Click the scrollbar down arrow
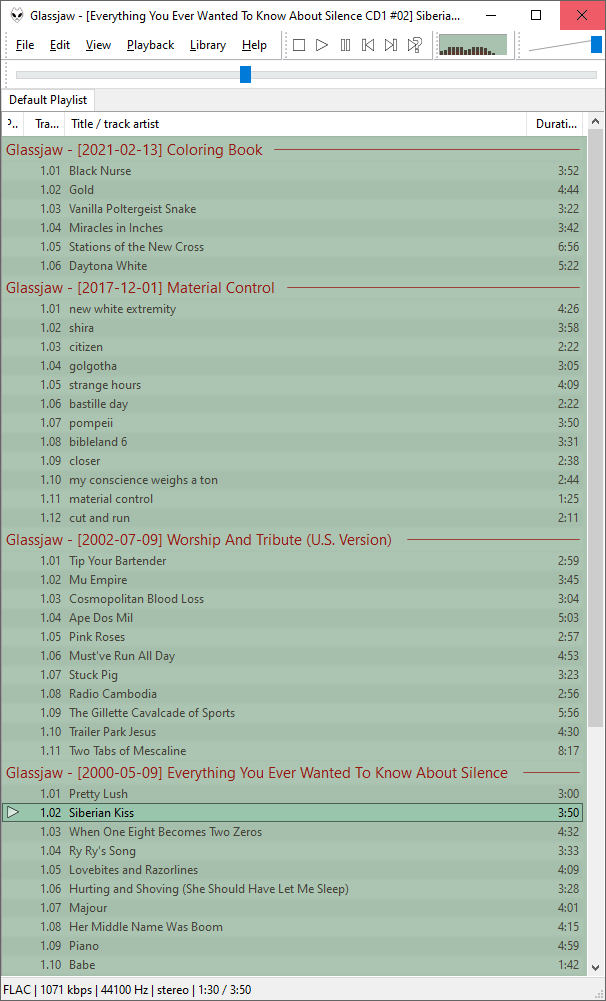Image resolution: width=606 pixels, height=1001 pixels. click(x=595, y=968)
